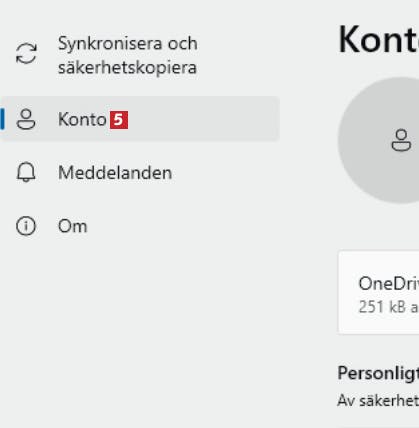Click the OneDrive title in storage card
The image size is (419, 428).
[x=388, y=284]
